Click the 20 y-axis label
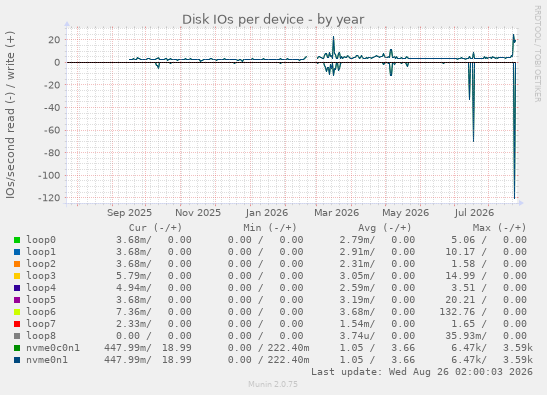Viewport: 547px width, 395px height. [x=54, y=40]
